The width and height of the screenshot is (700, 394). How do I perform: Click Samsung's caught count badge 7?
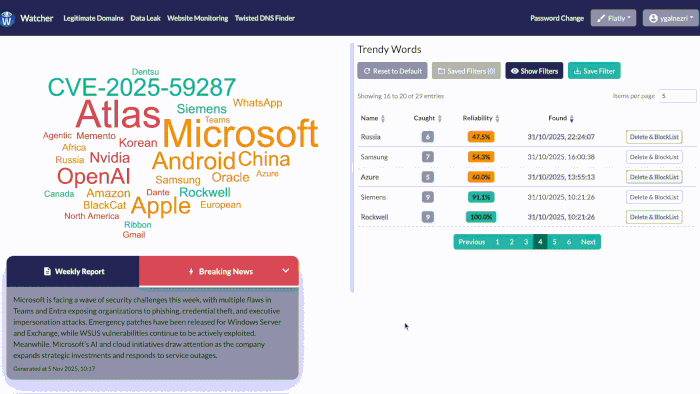pyautogui.click(x=428, y=157)
